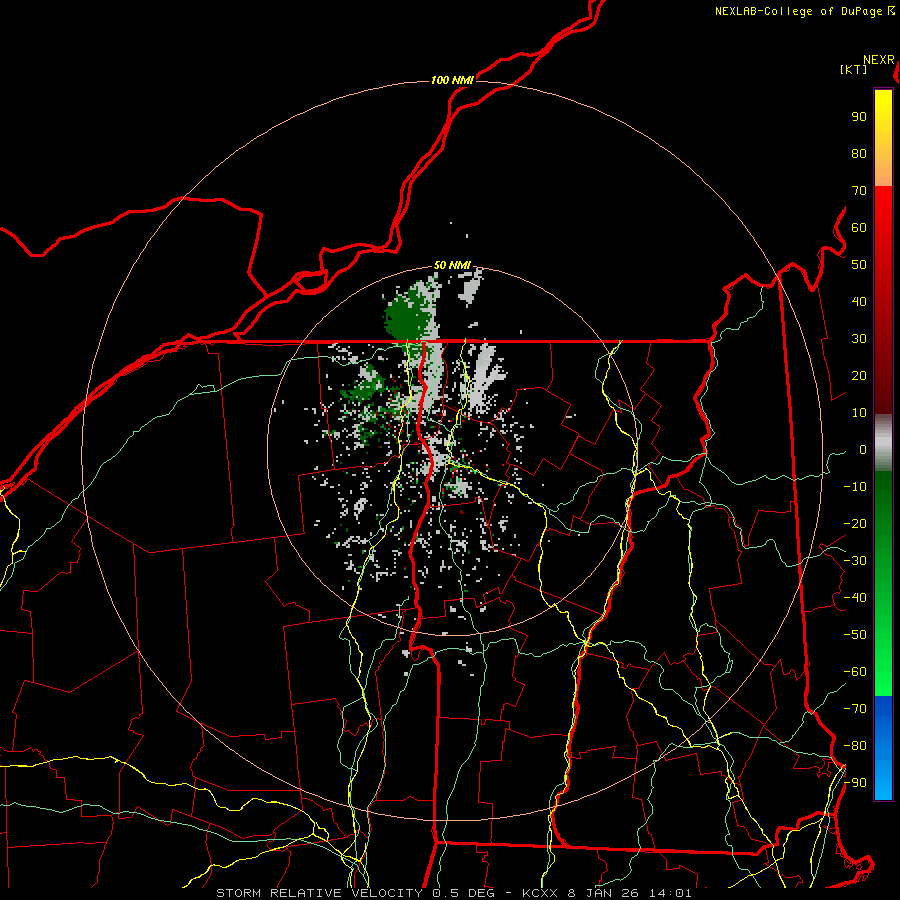Click the 50 NMI range ring label
The width and height of the screenshot is (900, 900).
click(452, 265)
